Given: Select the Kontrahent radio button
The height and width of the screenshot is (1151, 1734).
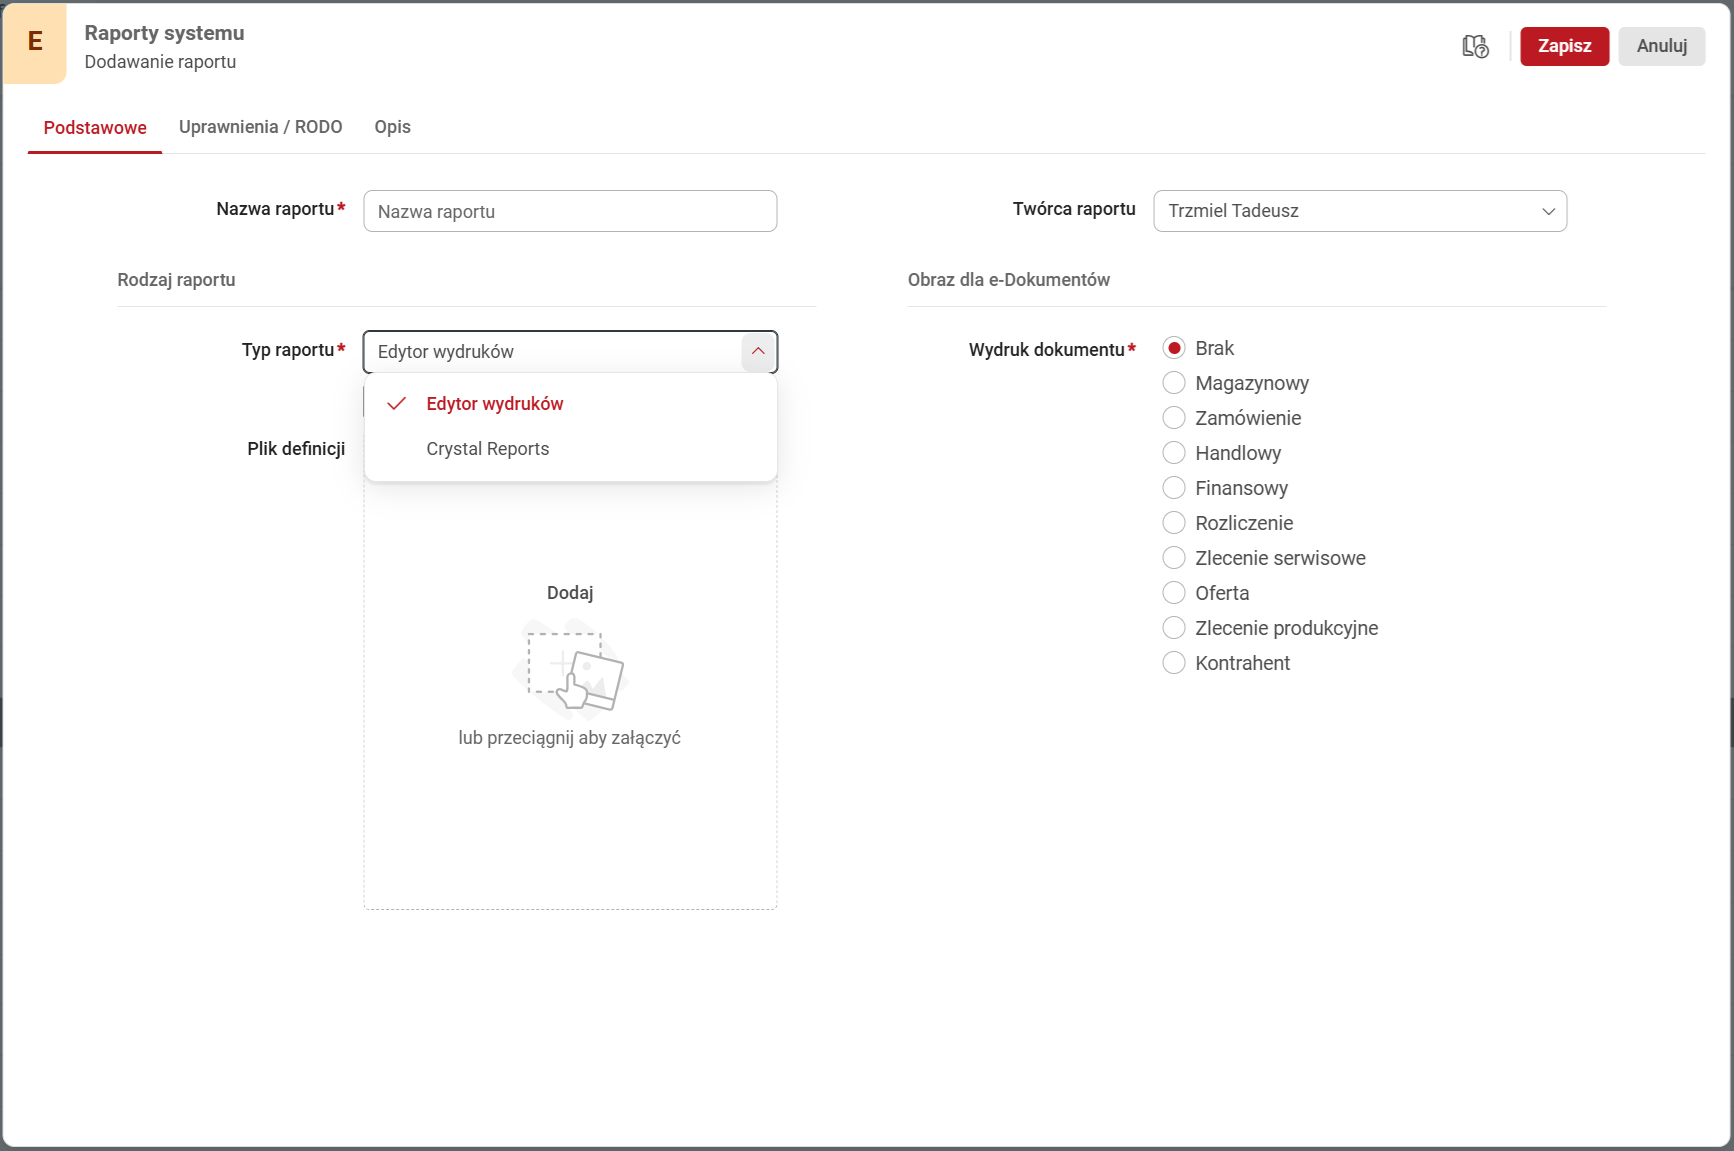Looking at the screenshot, I should (1174, 663).
